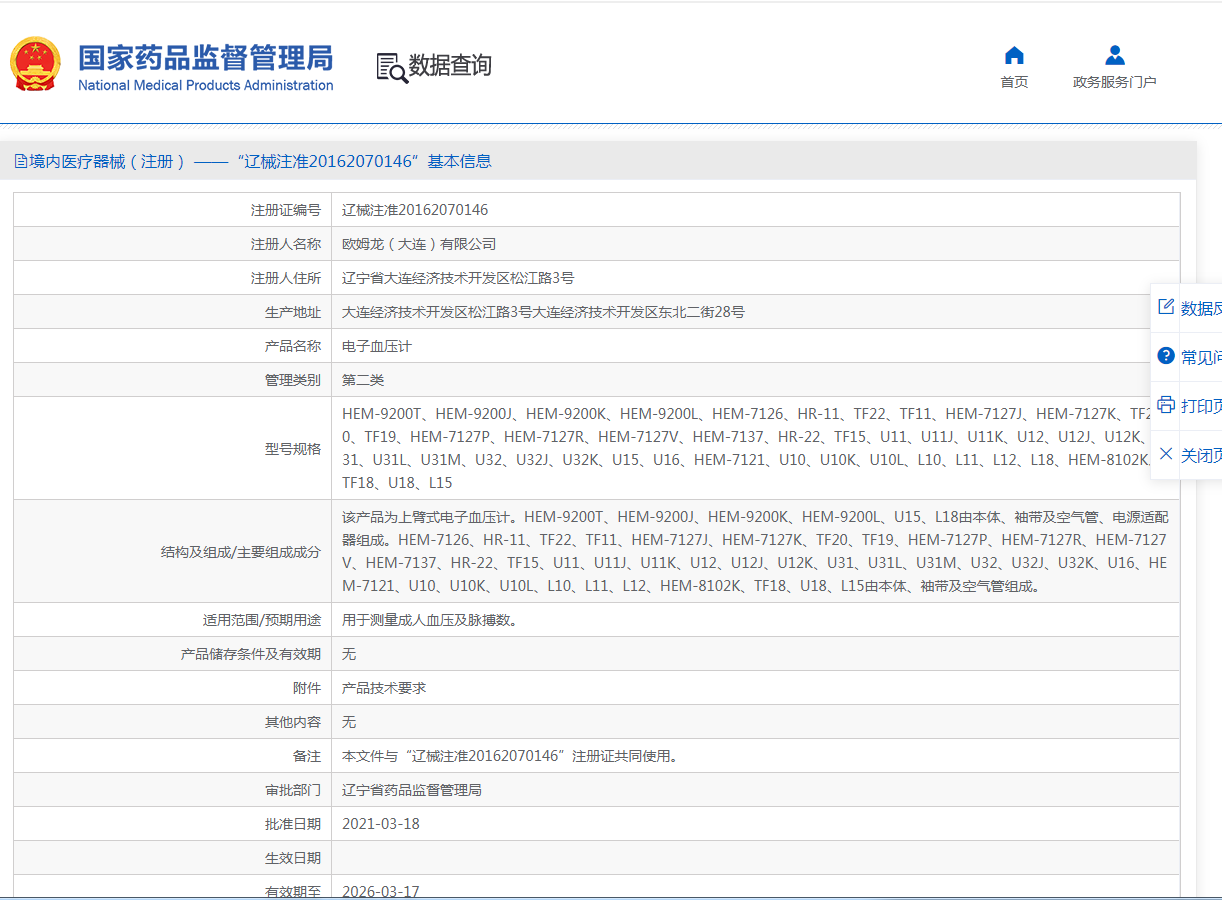The width and height of the screenshot is (1222, 900).
Task: Click the 注册人住所 row label
Action: pyautogui.click(x=286, y=278)
